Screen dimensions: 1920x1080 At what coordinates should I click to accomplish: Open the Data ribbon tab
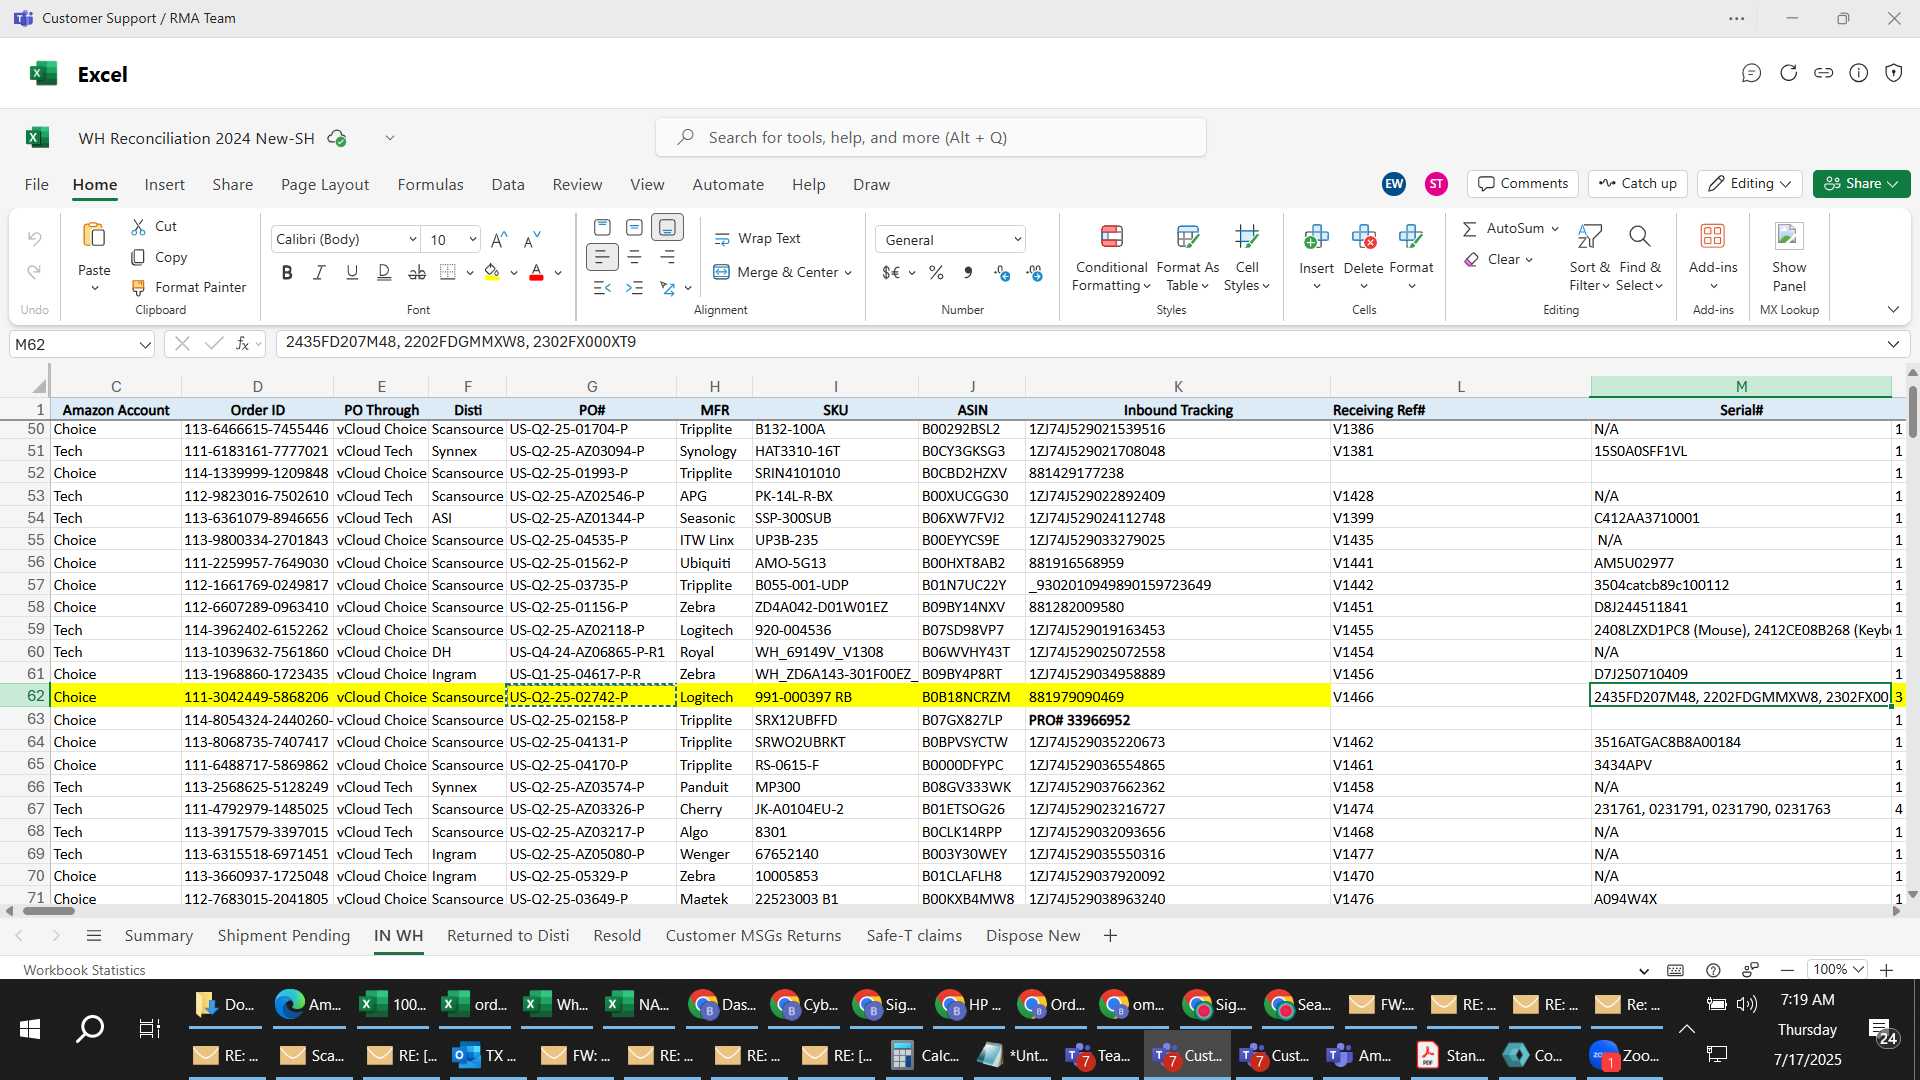tap(508, 185)
